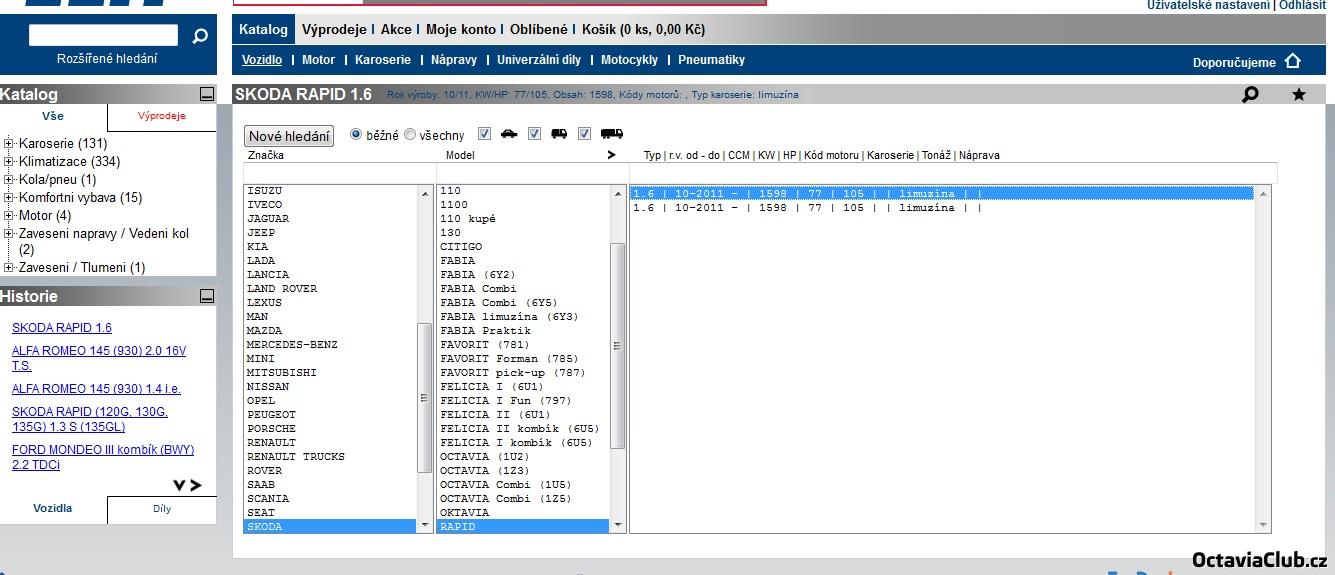Screen dimensions: 1335x575
Task: Minimize the Historie panel
Action: tap(207, 296)
